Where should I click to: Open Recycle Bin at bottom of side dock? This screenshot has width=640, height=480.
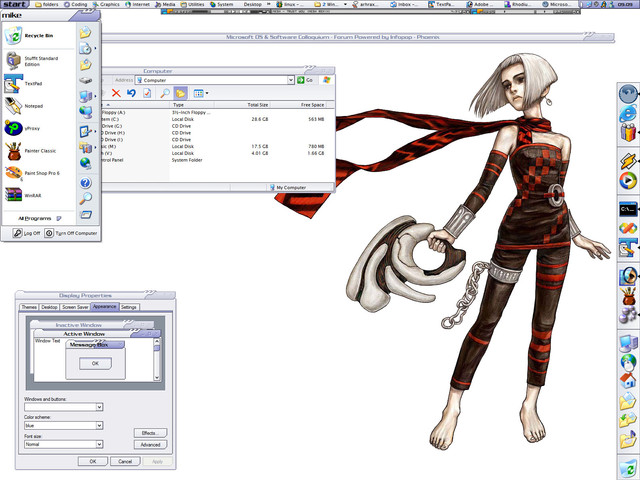click(628, 469)
